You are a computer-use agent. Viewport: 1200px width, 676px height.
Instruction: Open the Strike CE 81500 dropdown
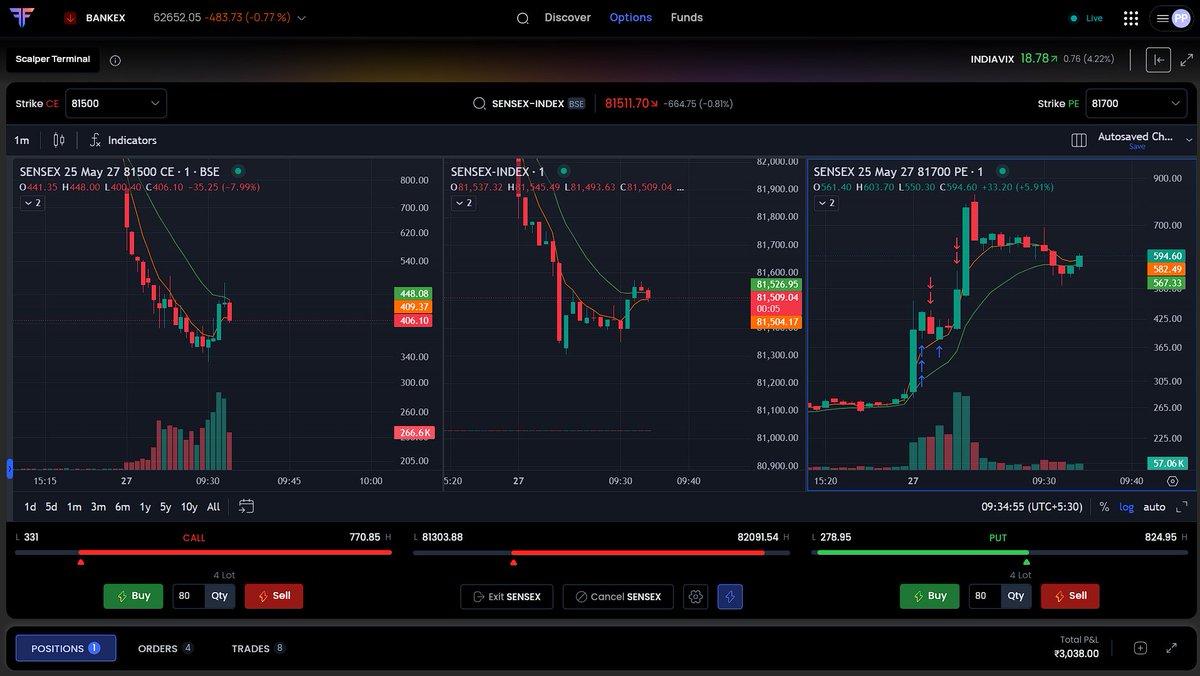[116, 103]
